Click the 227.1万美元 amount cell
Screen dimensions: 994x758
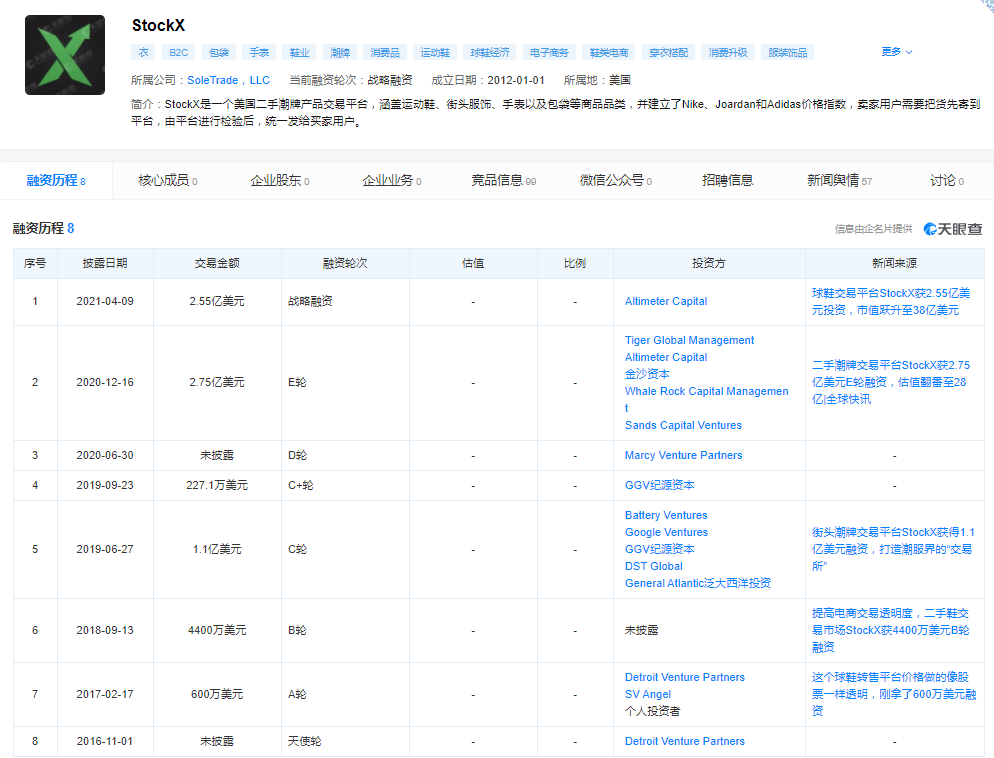tap(217, 485)
